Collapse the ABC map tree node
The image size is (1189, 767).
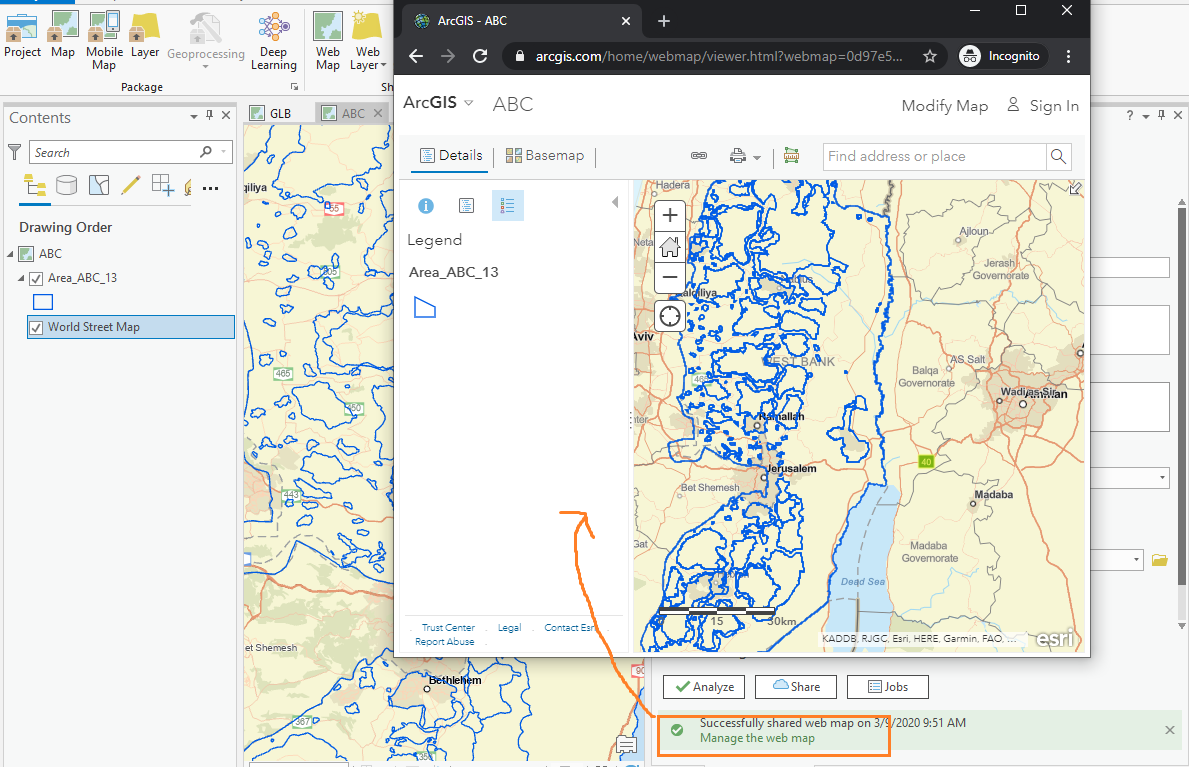(x=11, y=253)
